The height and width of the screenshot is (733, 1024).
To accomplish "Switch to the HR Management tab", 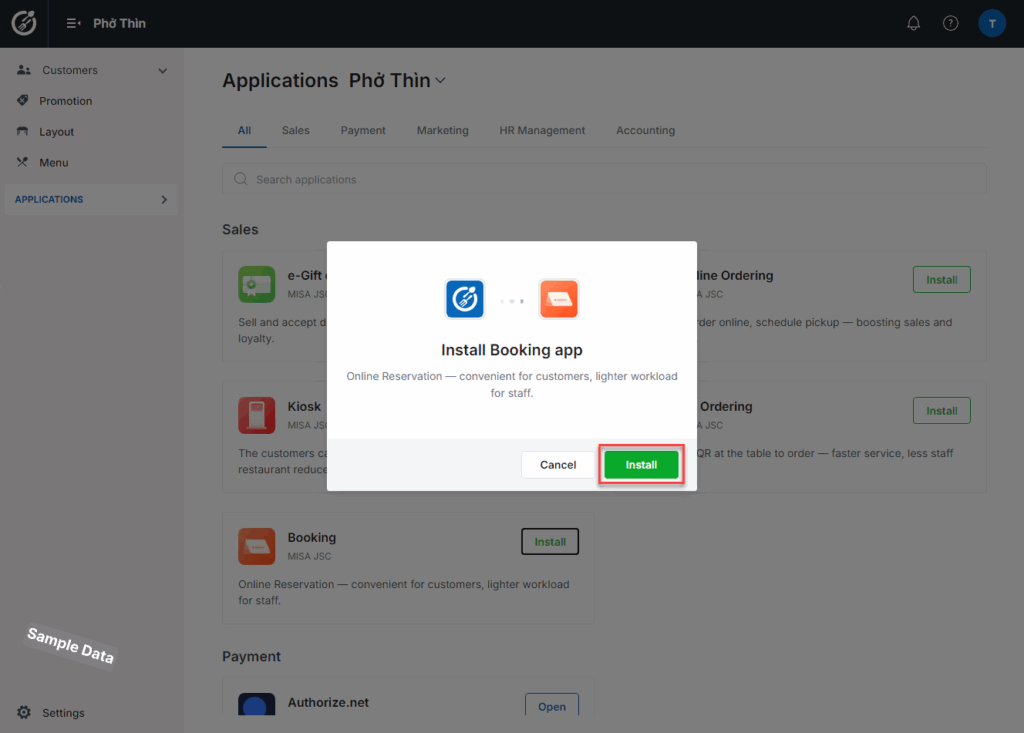I will [542, 130].
